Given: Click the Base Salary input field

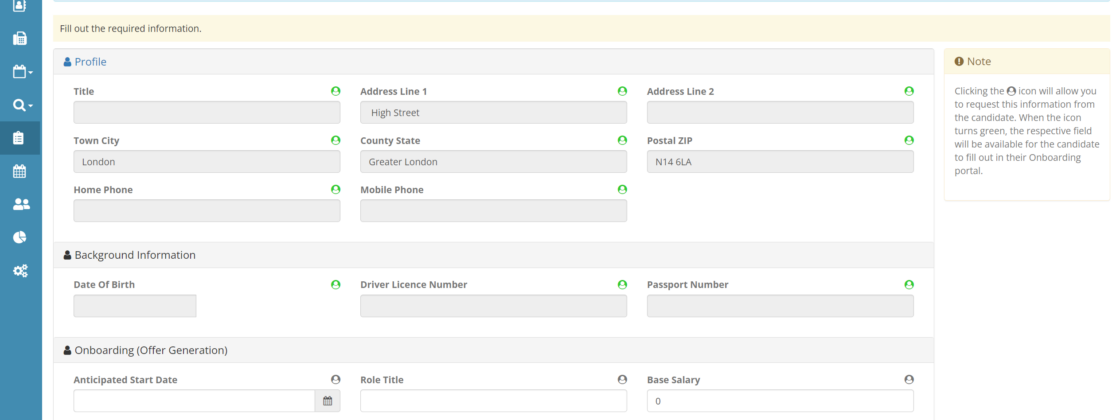Looking at the screenshot, I should pyautogui.click(x=780, y=401).
